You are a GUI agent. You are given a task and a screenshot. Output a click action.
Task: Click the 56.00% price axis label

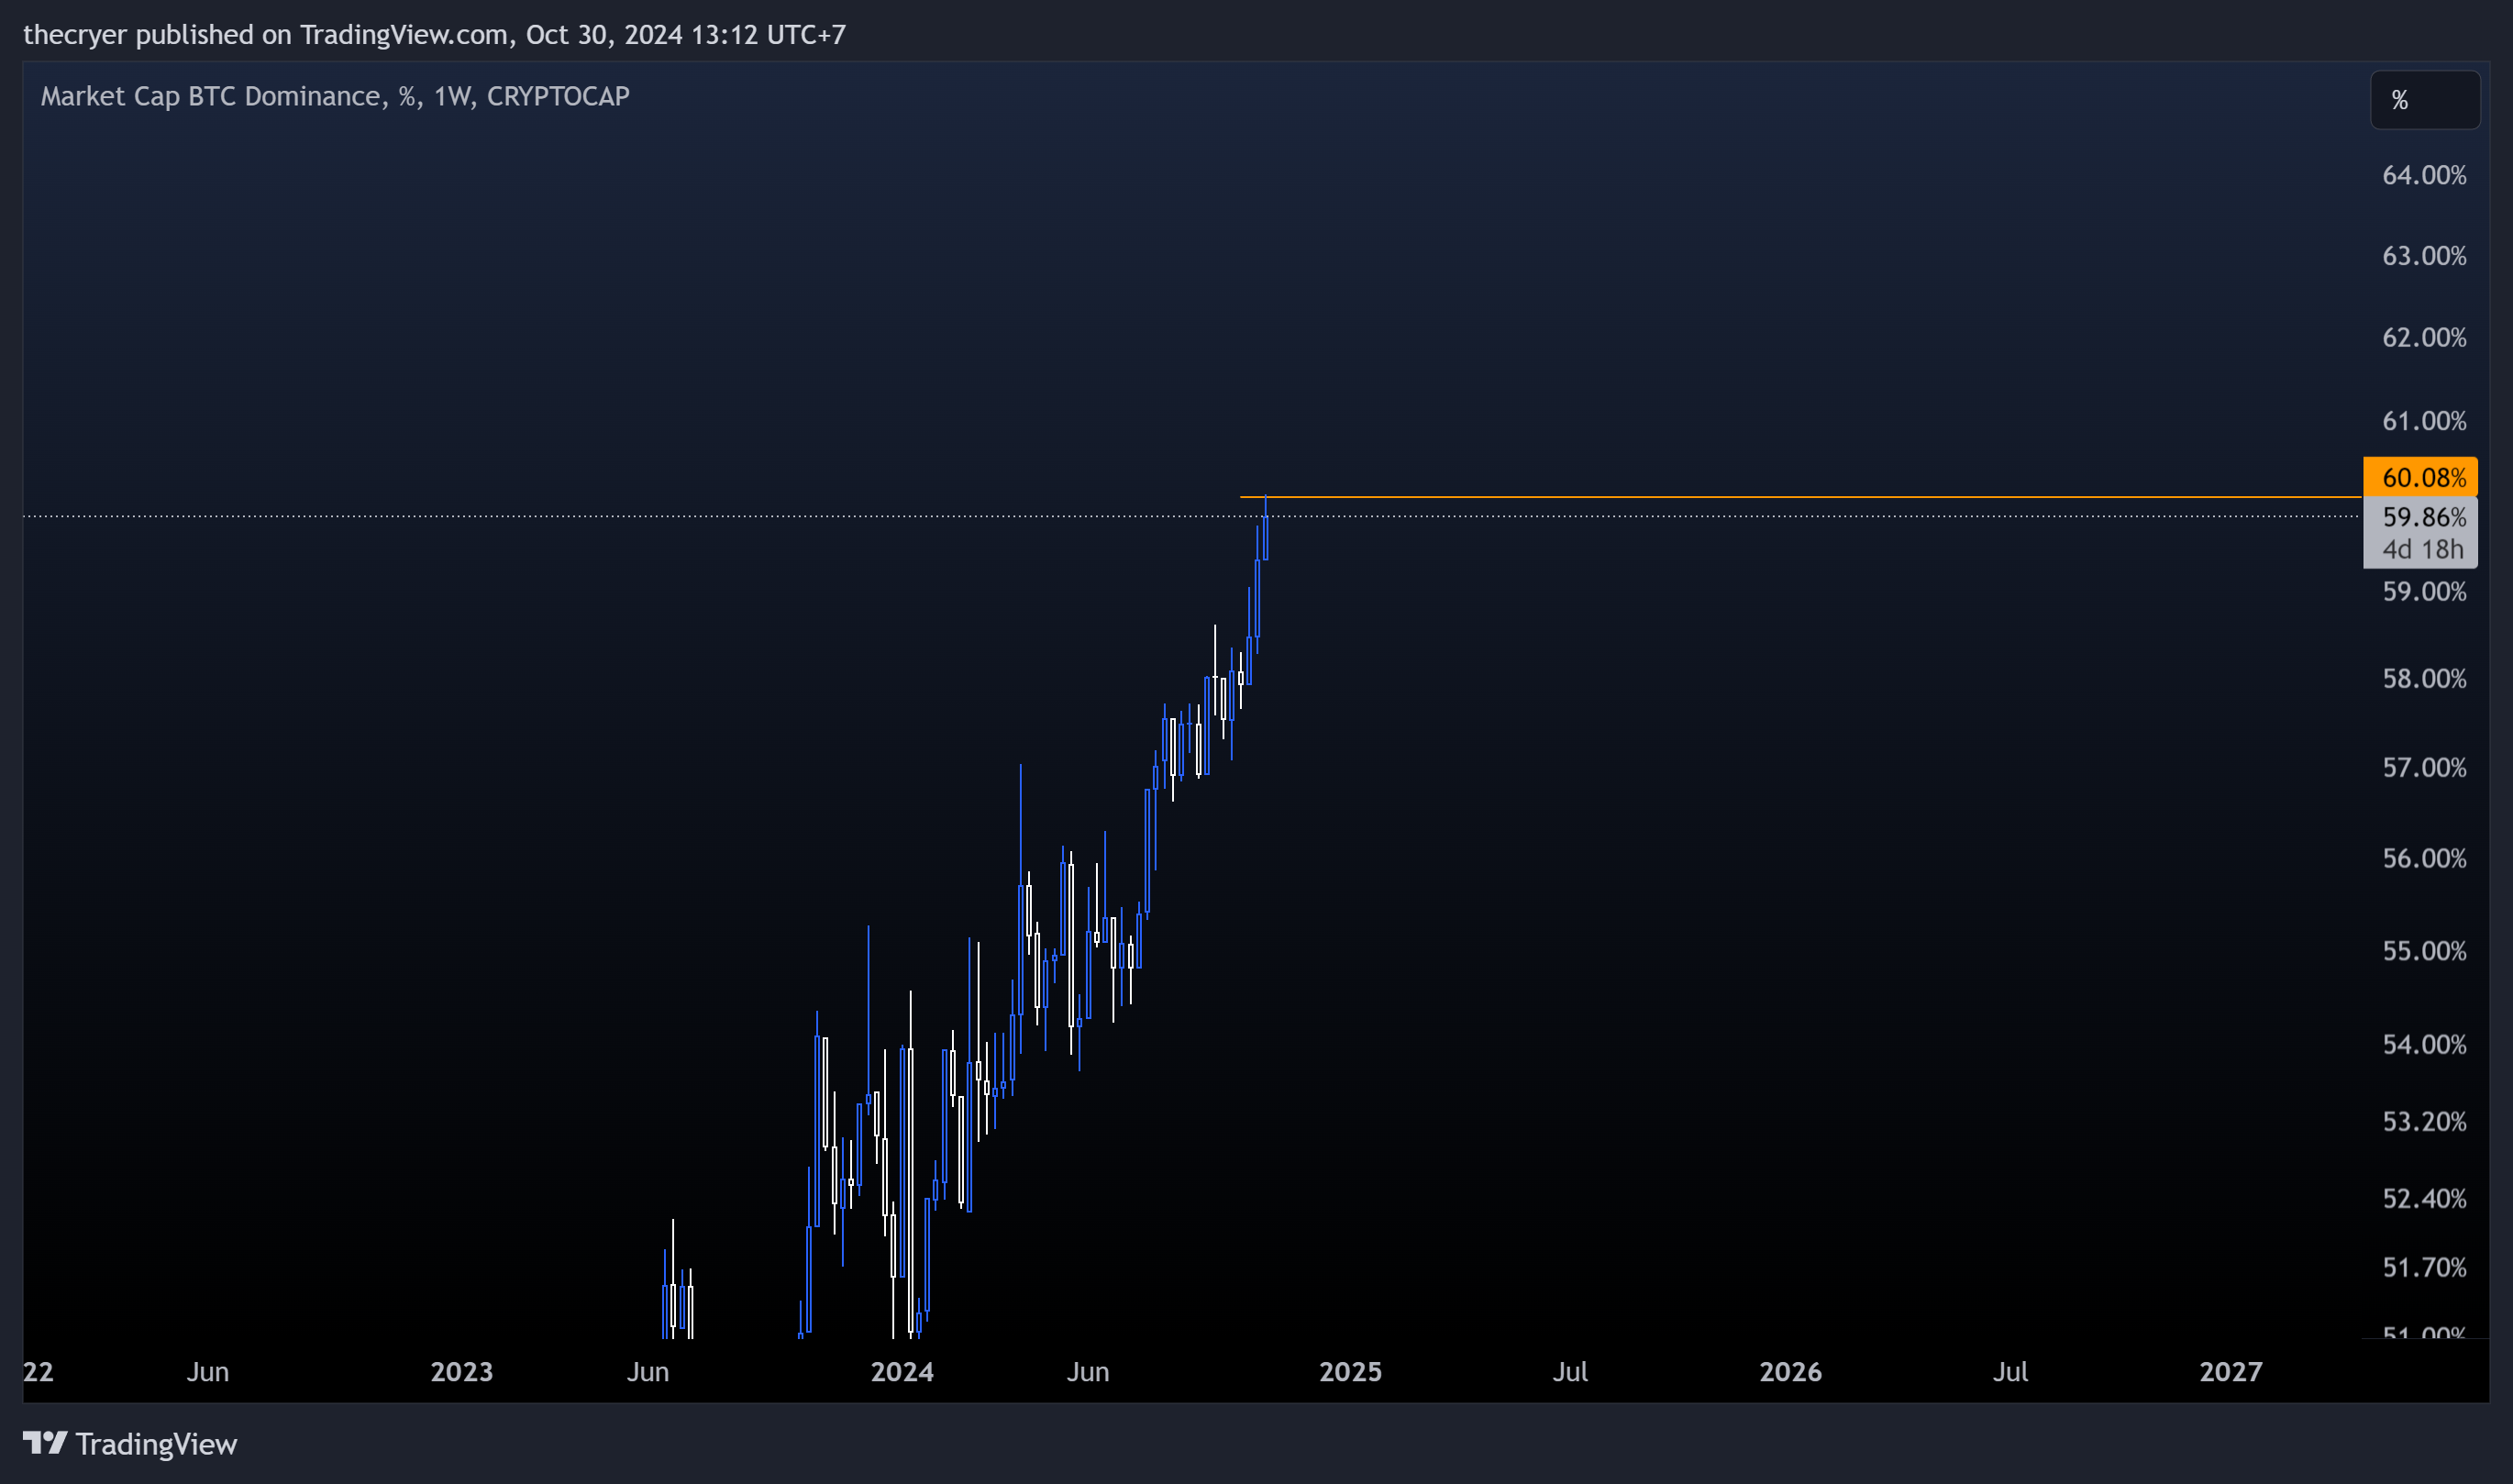tap(2424, 859)
